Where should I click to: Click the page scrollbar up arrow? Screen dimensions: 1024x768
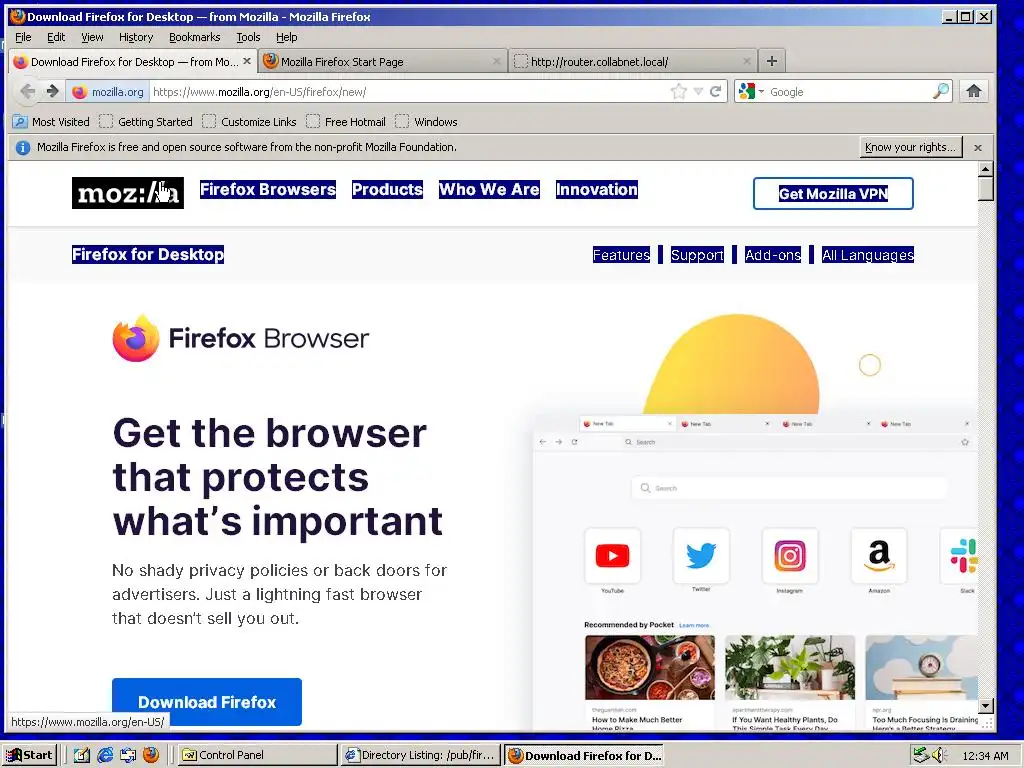(986, 168)
